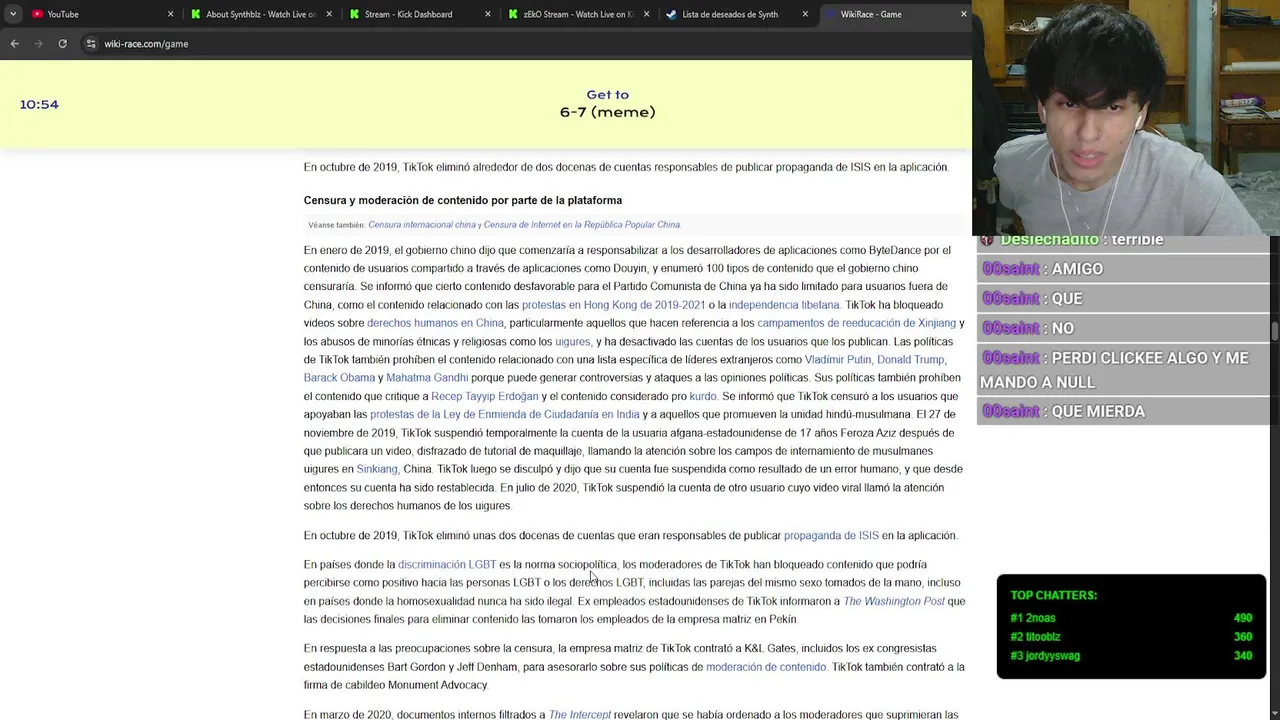Close the WikiRace Game tab
1280x720 pixels.
click(963, 14)
